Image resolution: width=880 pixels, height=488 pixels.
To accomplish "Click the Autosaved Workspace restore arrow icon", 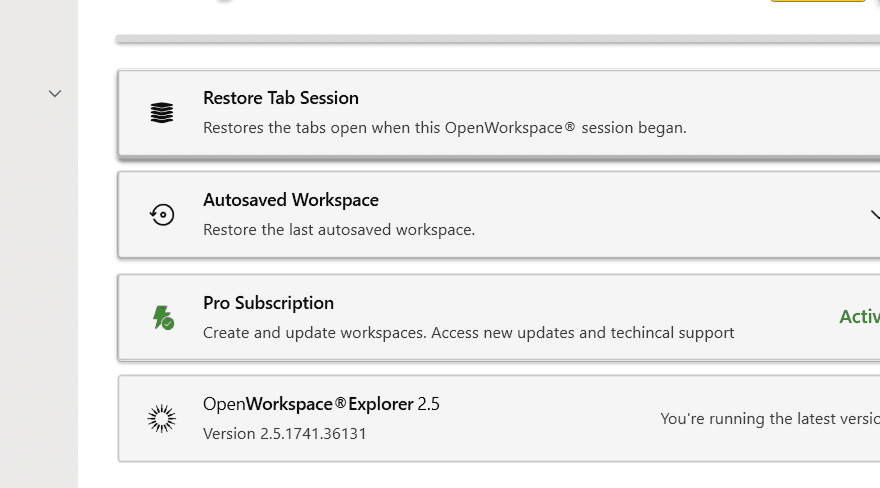I will pos(162,215).
